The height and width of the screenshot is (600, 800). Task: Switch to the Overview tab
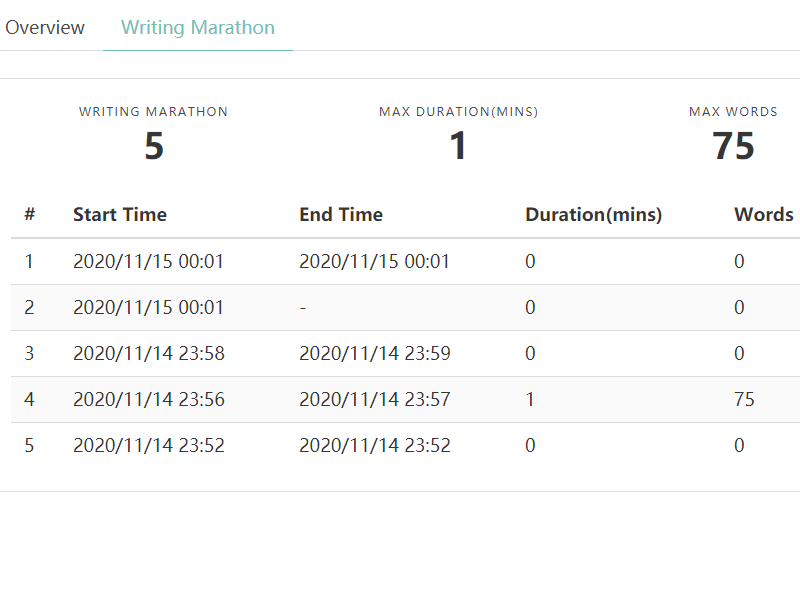coord(45,28)
